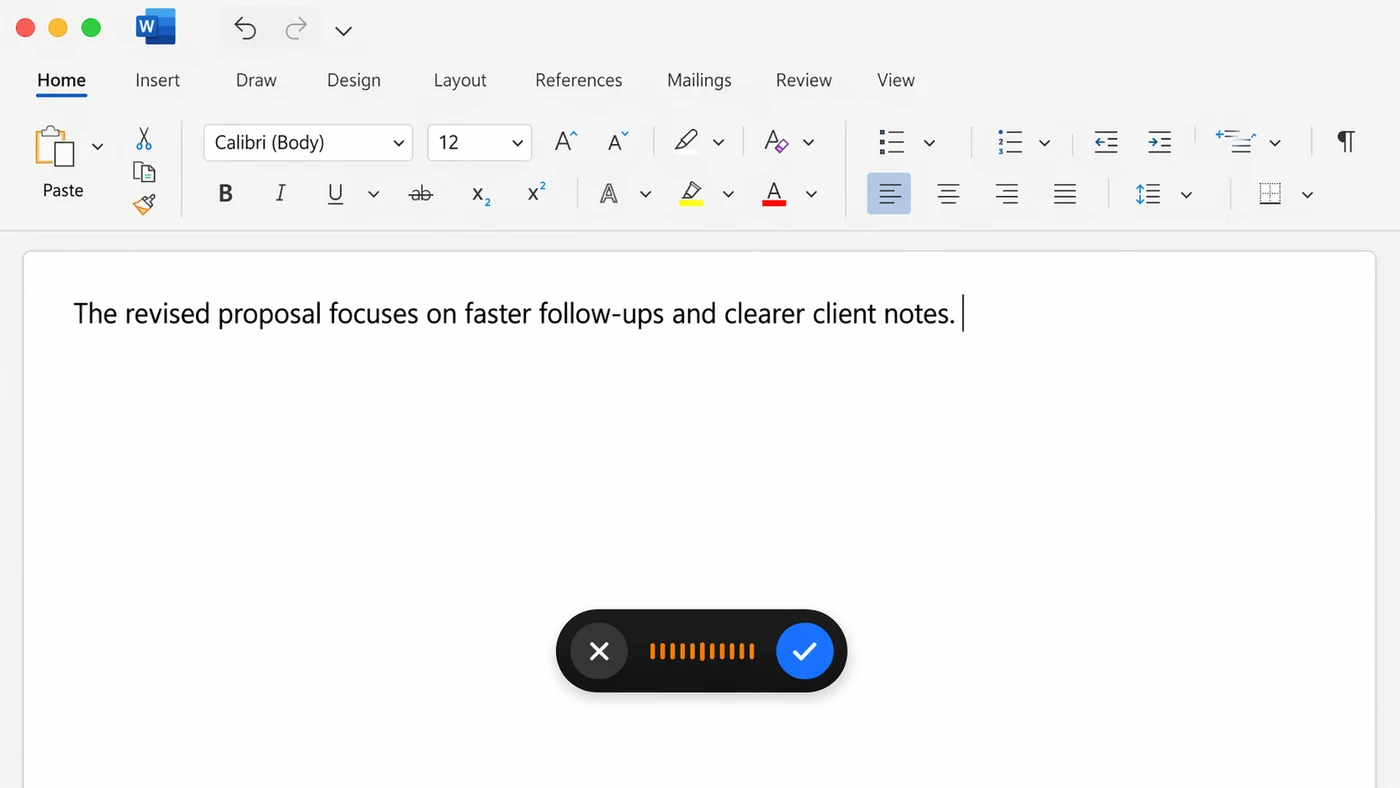1400x788 pixels.
Task: Click the Cut scissors icon
Action: click(x=143, y=137)
